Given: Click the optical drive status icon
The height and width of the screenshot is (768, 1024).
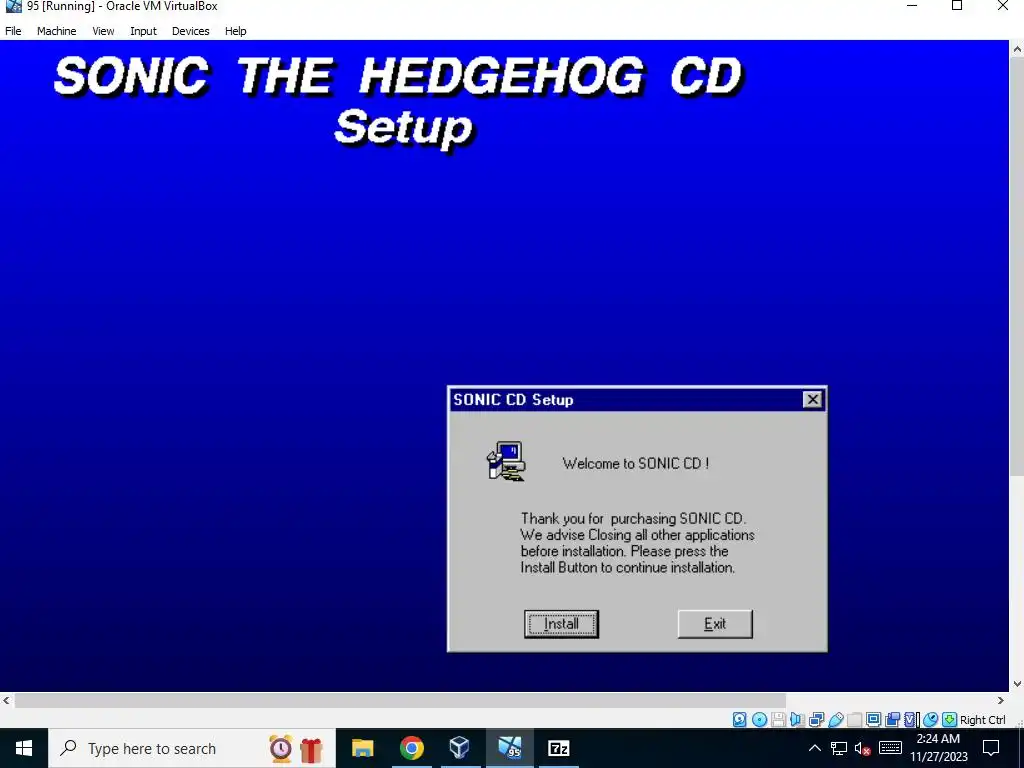Looking at the screenshot, I should [759, 720].
